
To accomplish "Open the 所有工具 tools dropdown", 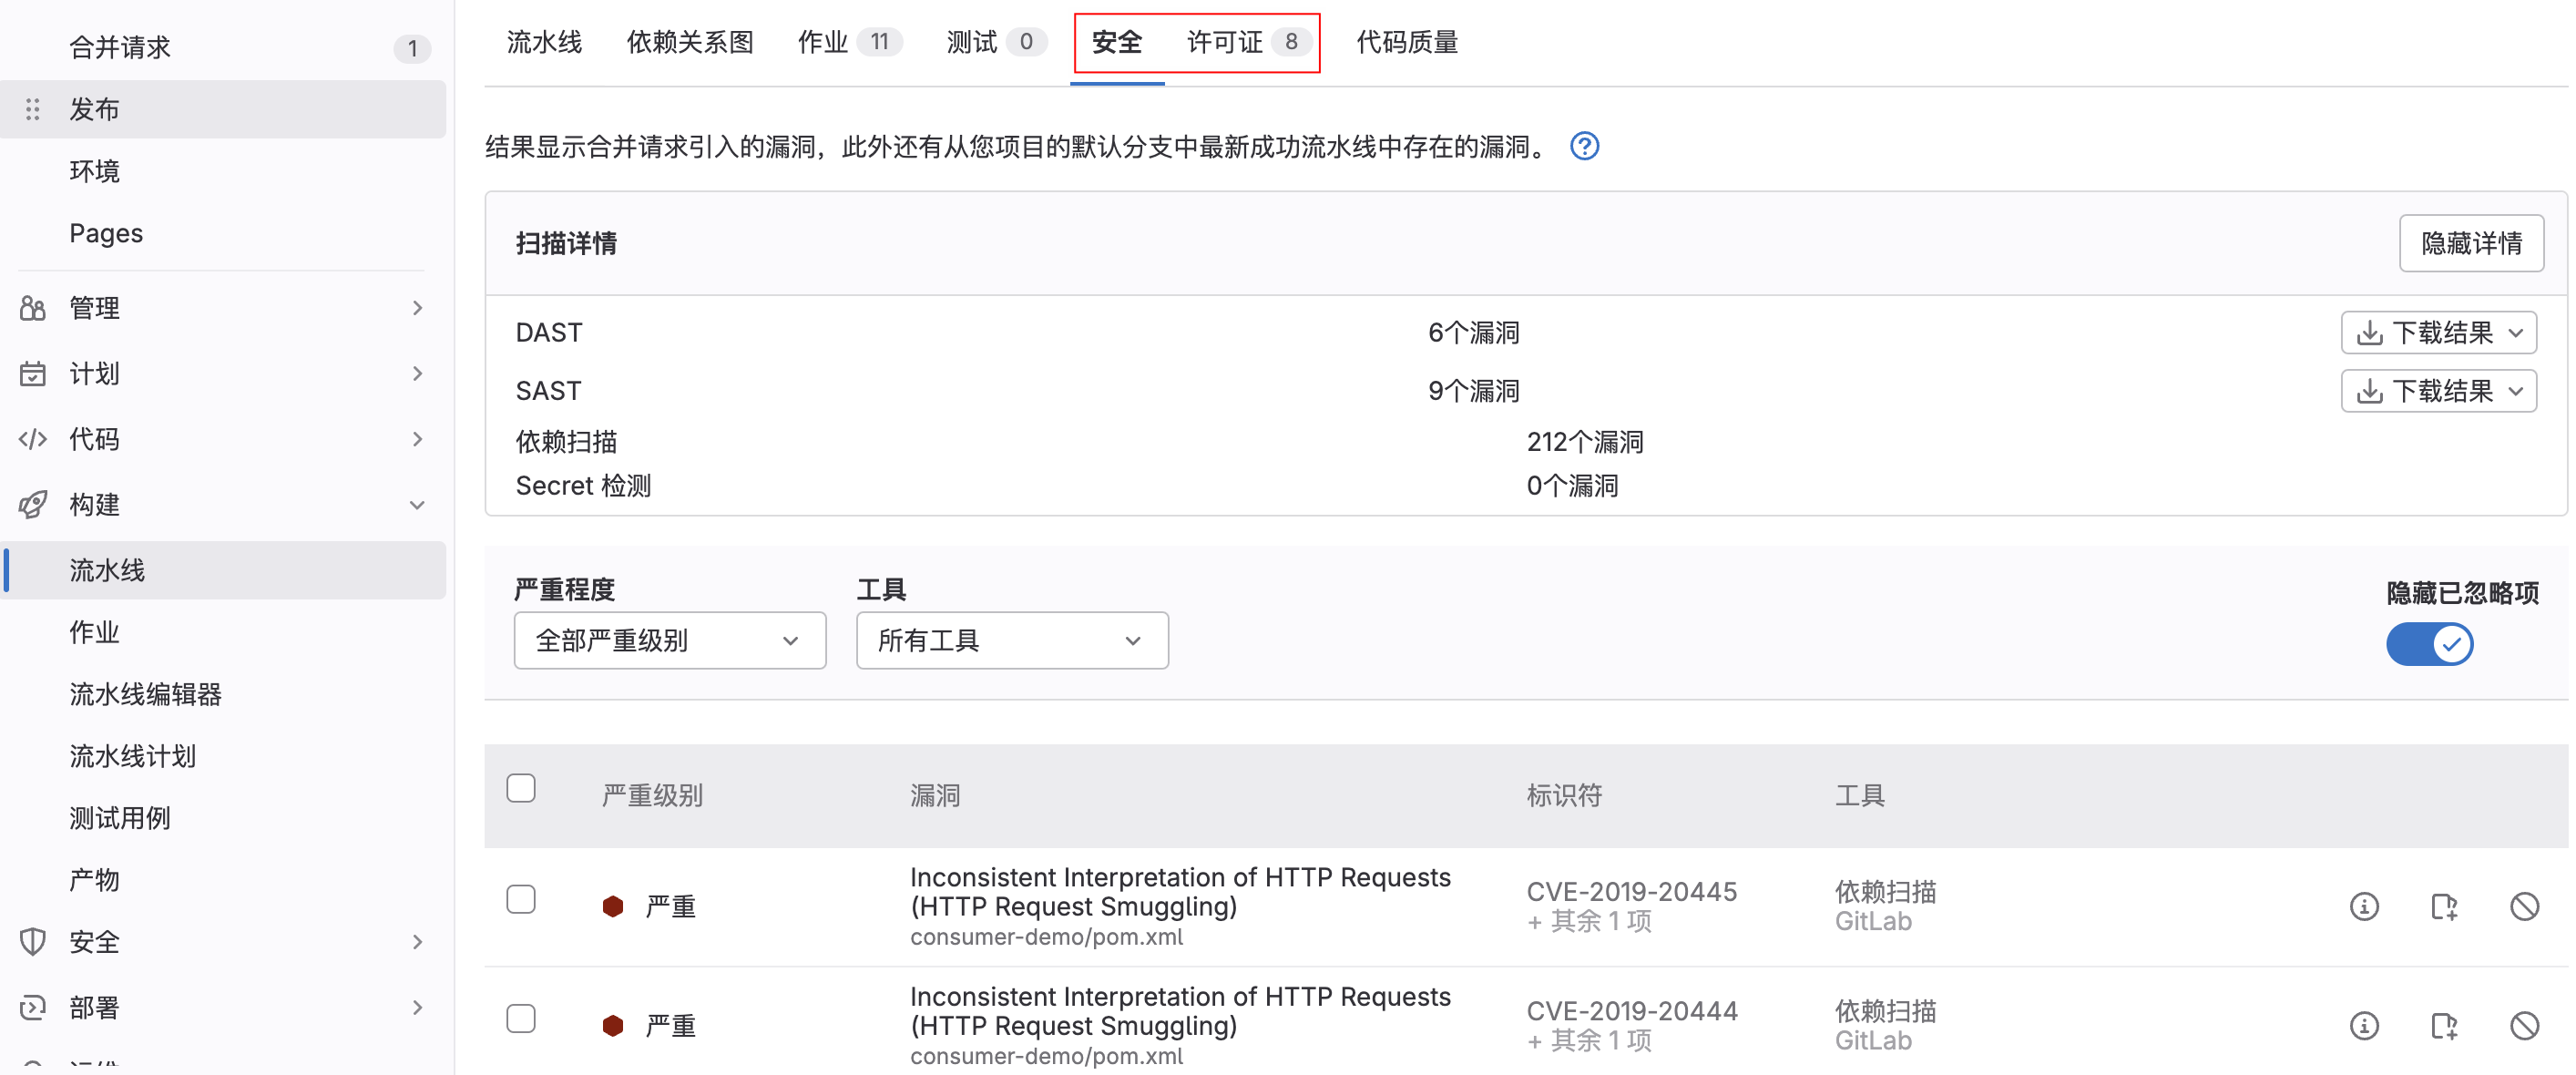I will coord(1011,640).
